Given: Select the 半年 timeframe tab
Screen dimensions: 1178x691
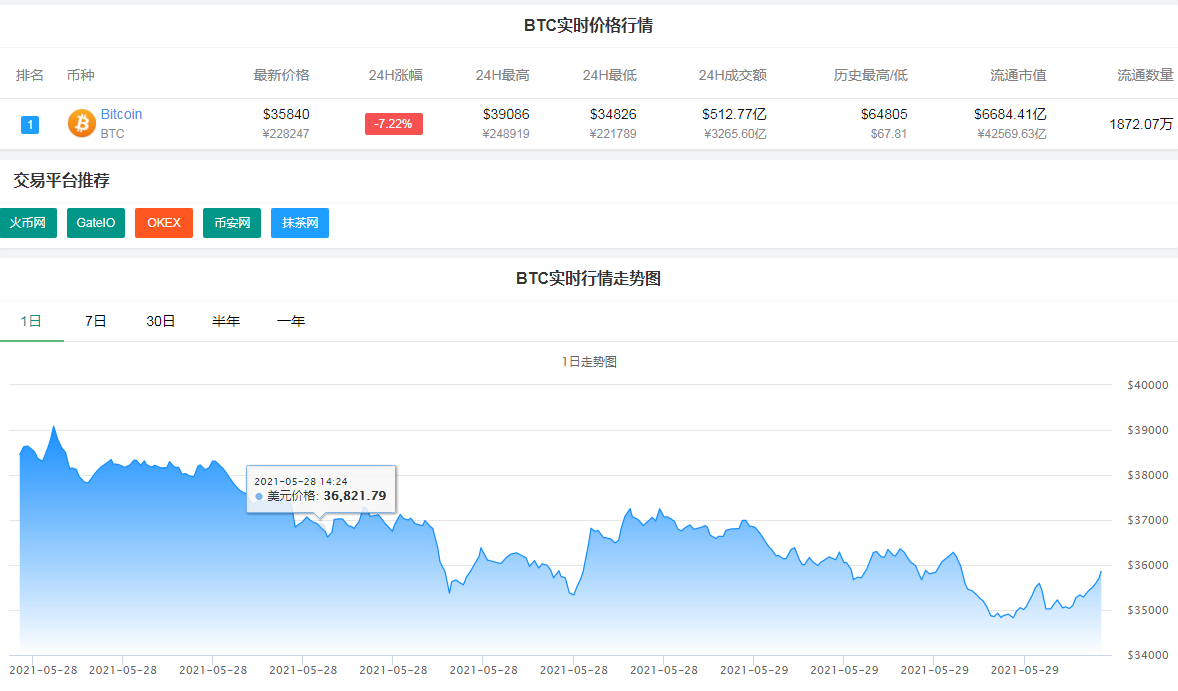Looking at the screenshot, I should point(226,321).
